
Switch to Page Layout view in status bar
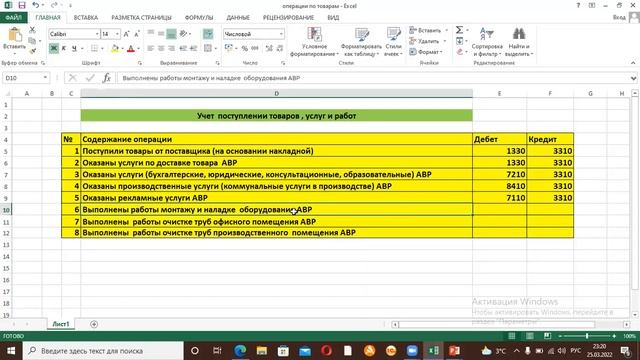(529, 336)
